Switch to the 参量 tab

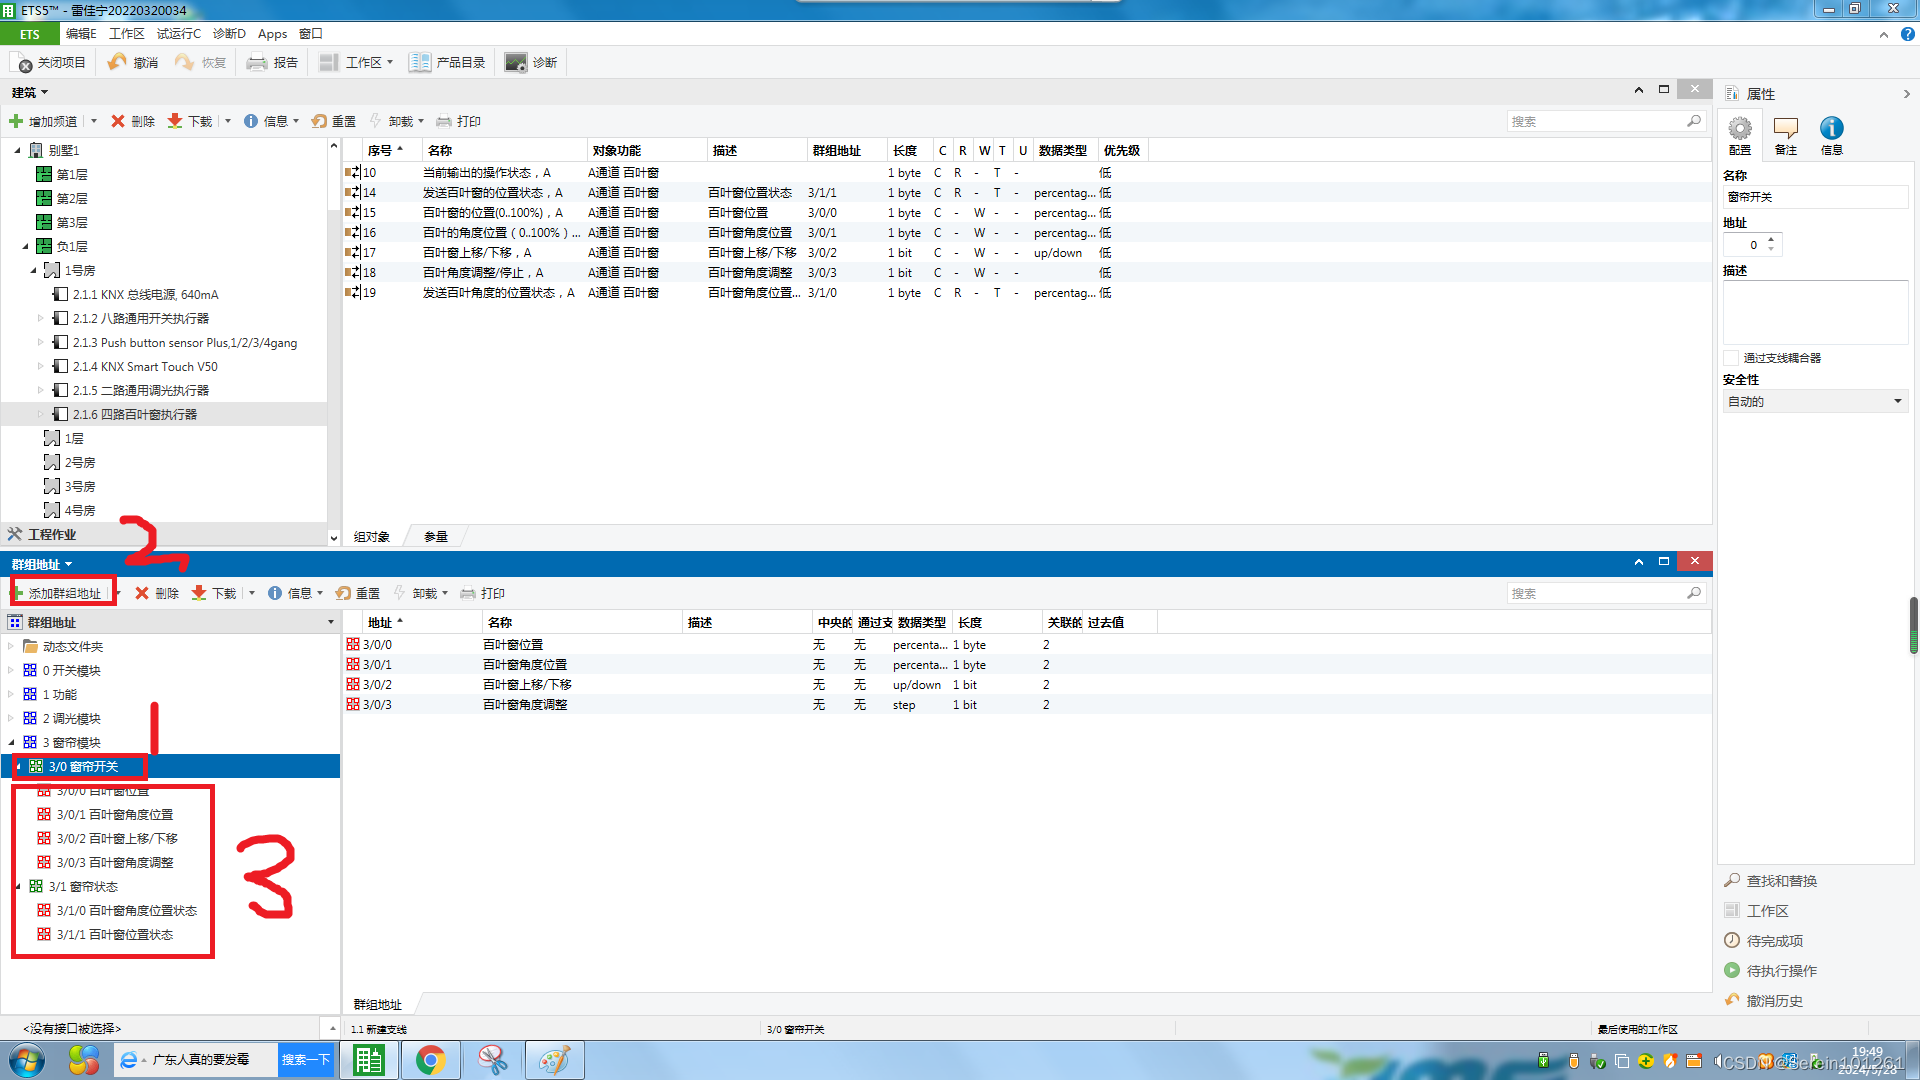pos(435,537)
